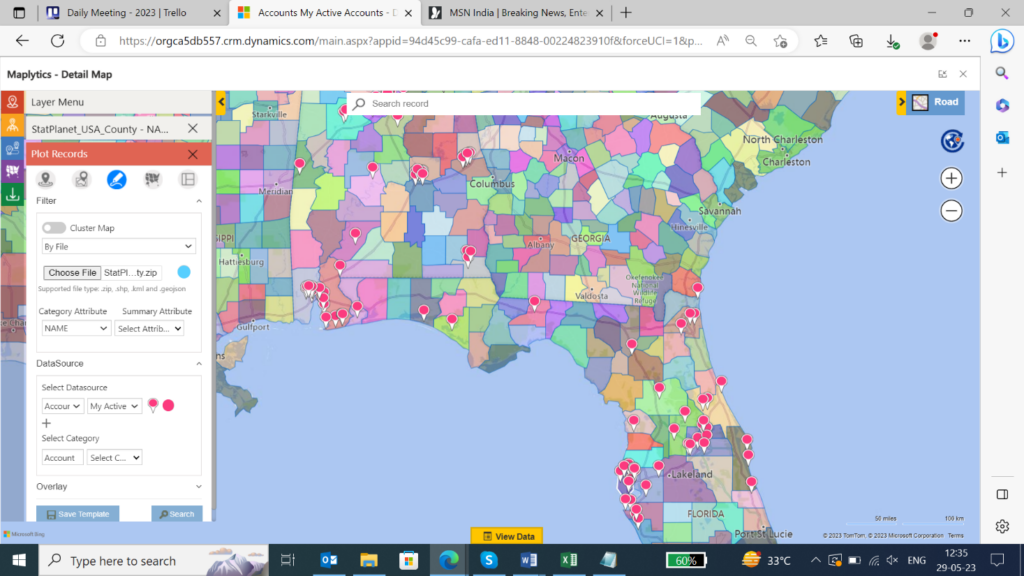Viewport: 1024px width, 576px height.
Task: Select the active pen icon in Plot Records
Action: pyautogui.click(x=117, y=179)
